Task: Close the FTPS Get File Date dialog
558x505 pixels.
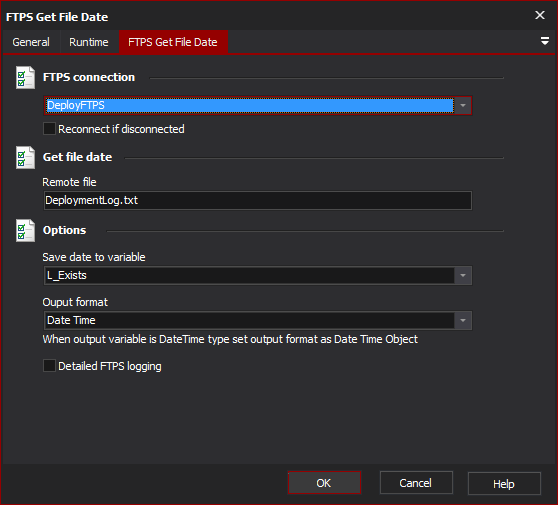Action: click(x=540, y=15)
